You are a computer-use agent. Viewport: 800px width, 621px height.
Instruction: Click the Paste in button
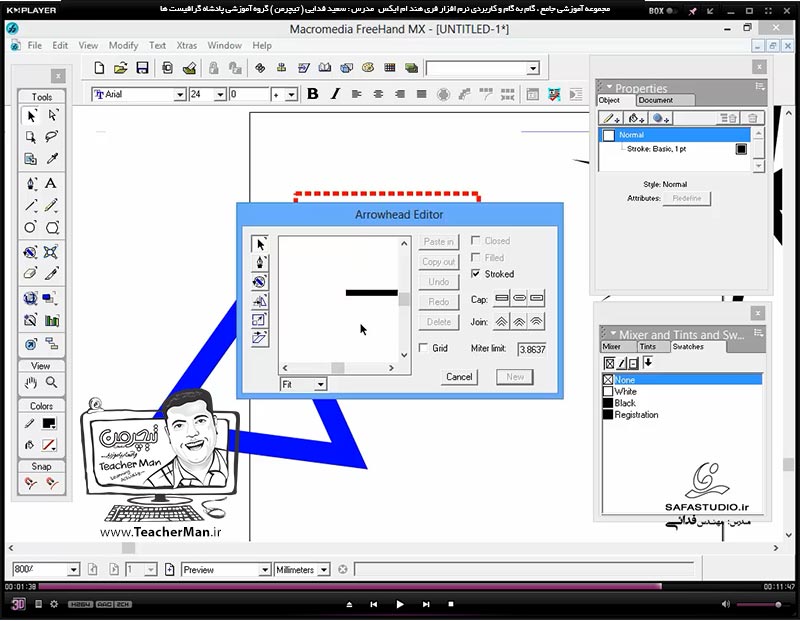(439, 242)
